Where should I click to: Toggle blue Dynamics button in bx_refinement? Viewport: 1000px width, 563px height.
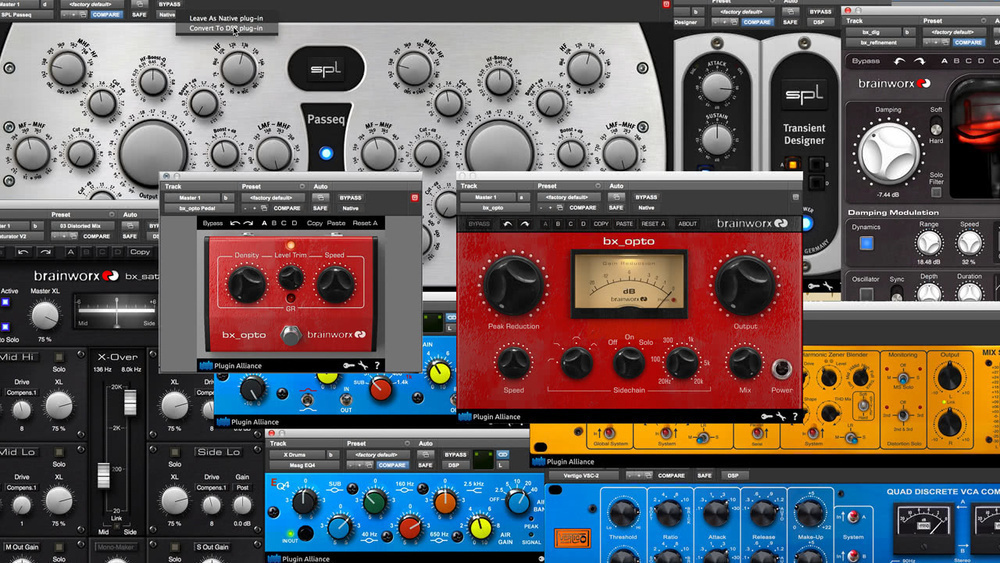(866, 243)
